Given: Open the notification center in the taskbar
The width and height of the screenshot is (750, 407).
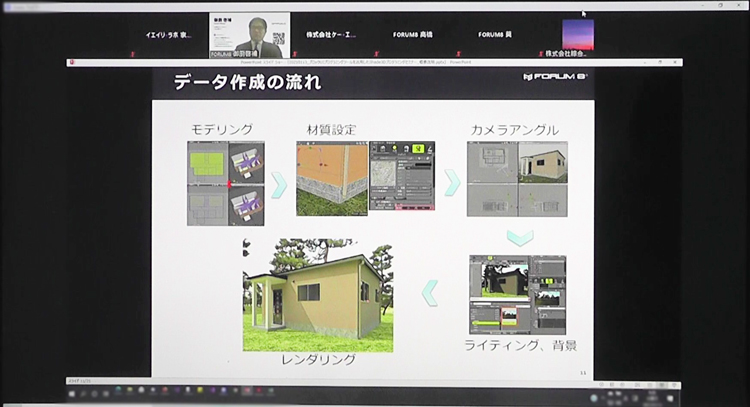Looking at the screenshot, I should (x=671, y=397).
